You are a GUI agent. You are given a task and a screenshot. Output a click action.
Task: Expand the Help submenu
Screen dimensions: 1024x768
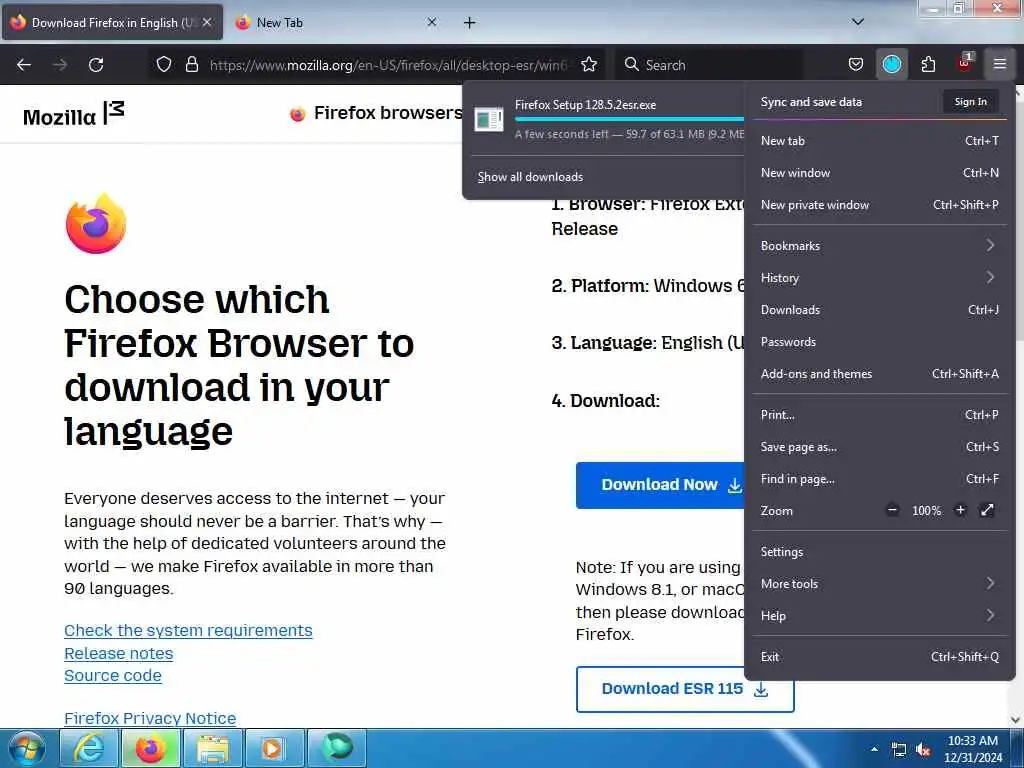pos(880,615)
